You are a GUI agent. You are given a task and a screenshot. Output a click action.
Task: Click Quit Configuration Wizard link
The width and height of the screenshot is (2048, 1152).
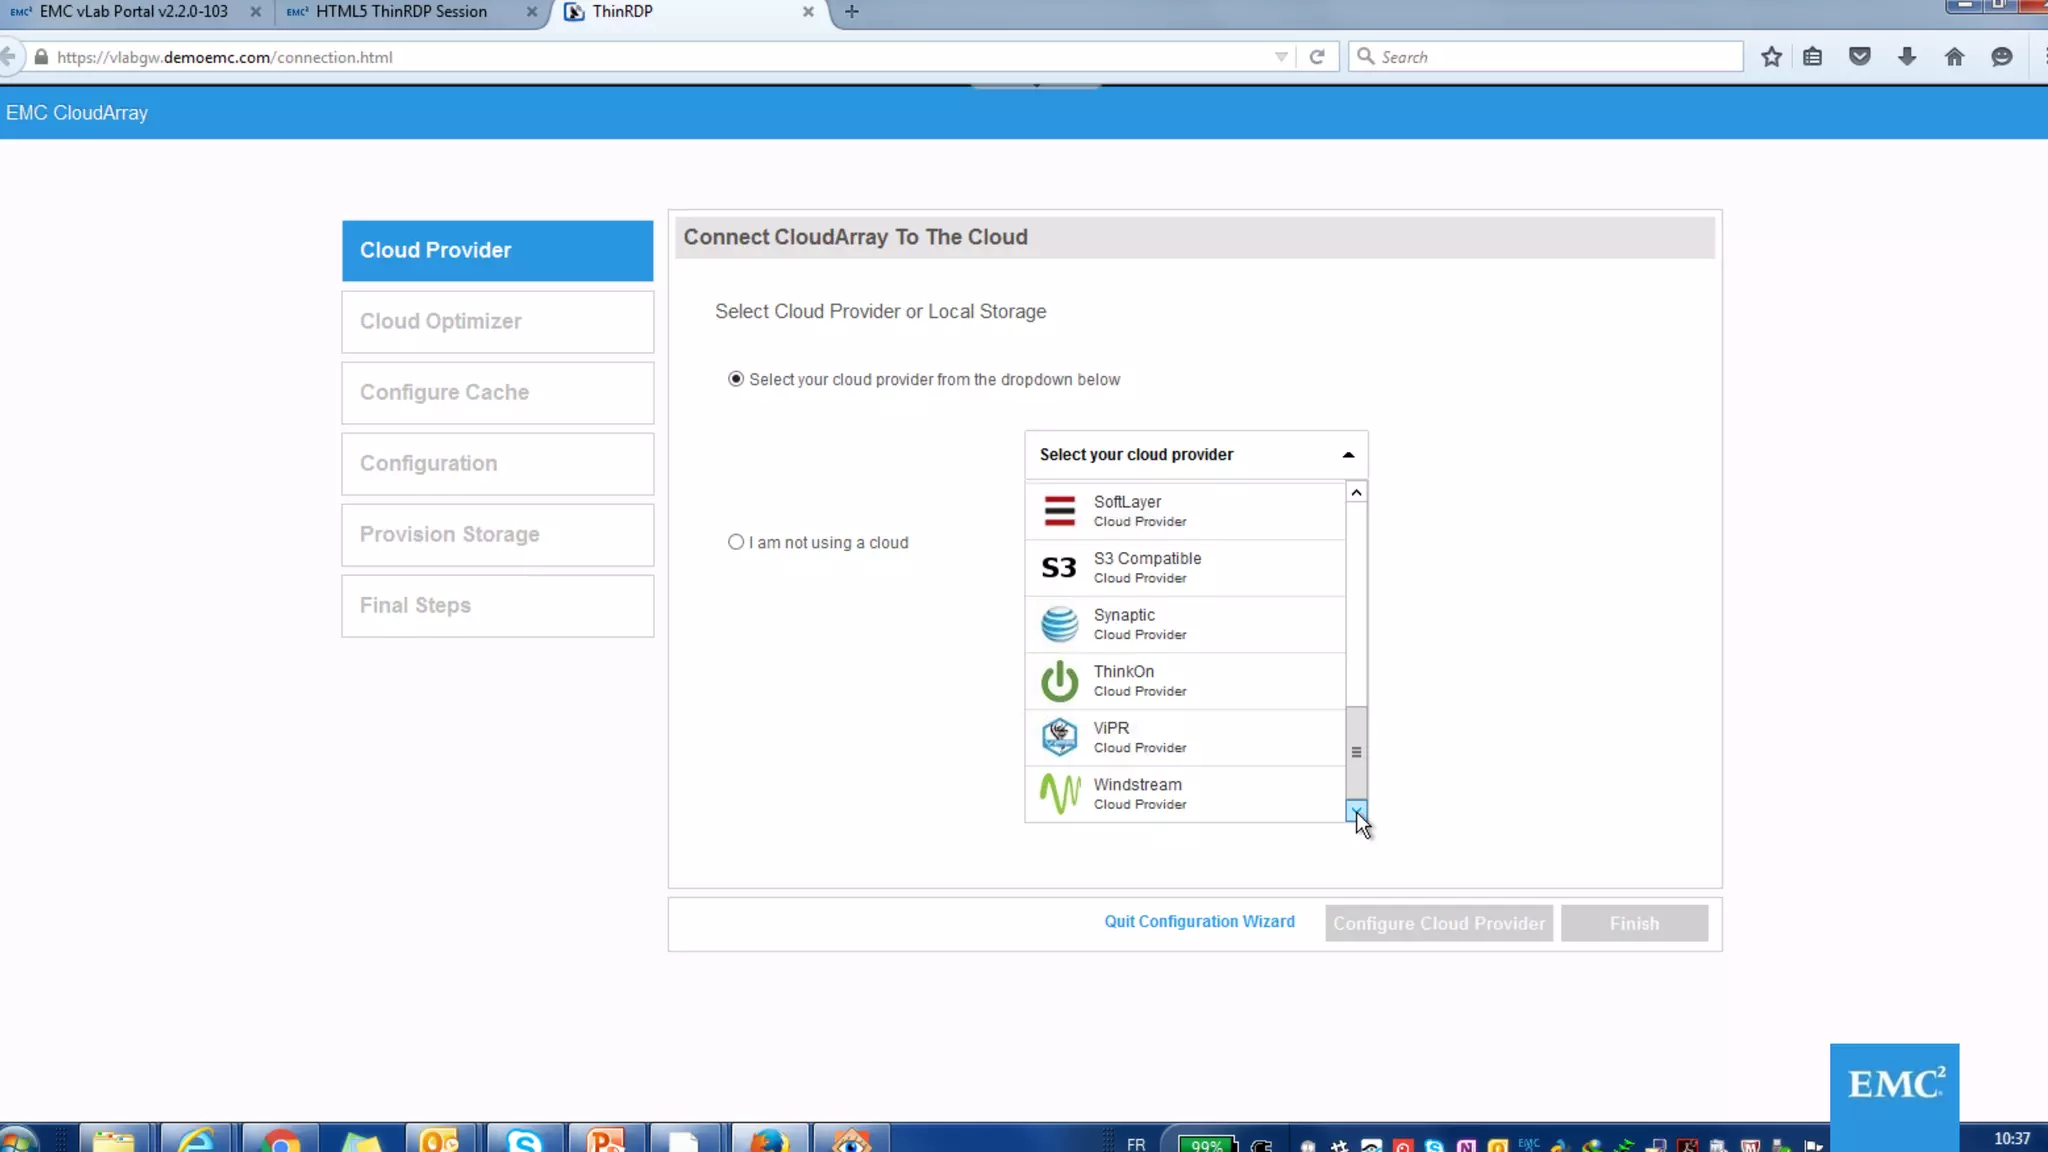coord(1199,921)
